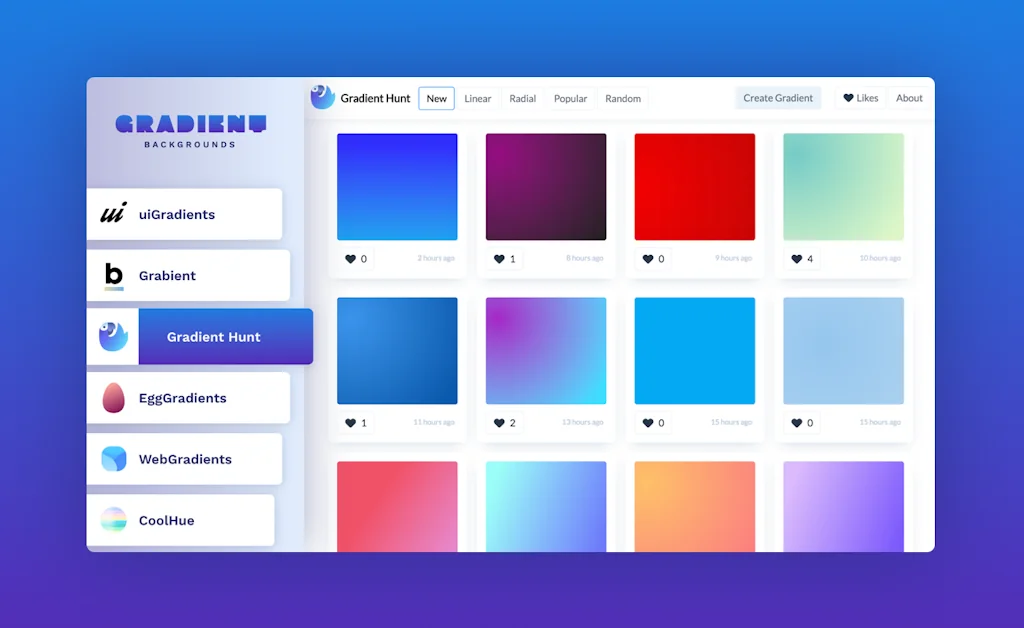Select the WebGradients globe icon
This screenshot has width=1024, height=628.
pyautogui.click(x=113, y=459)
